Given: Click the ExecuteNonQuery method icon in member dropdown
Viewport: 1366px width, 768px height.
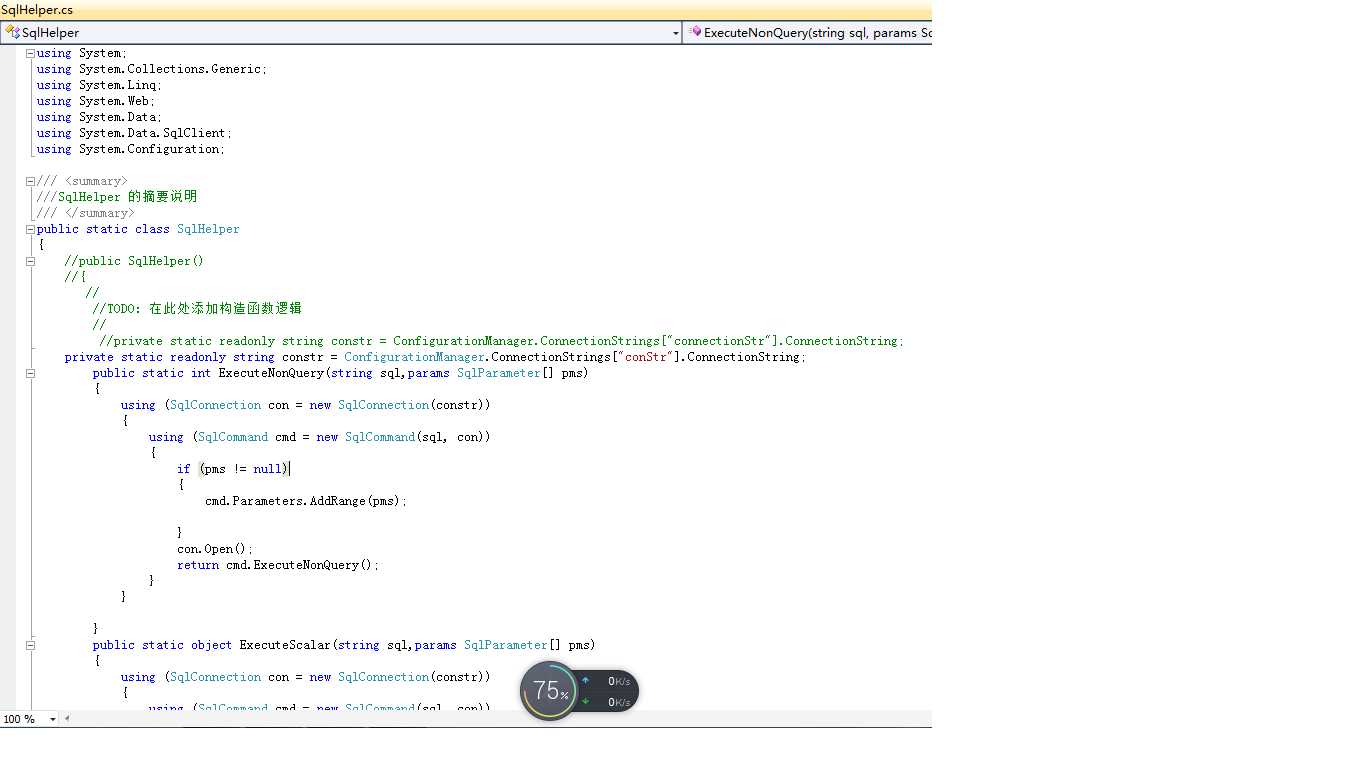Looking at the screenshot, I should 695,32.
